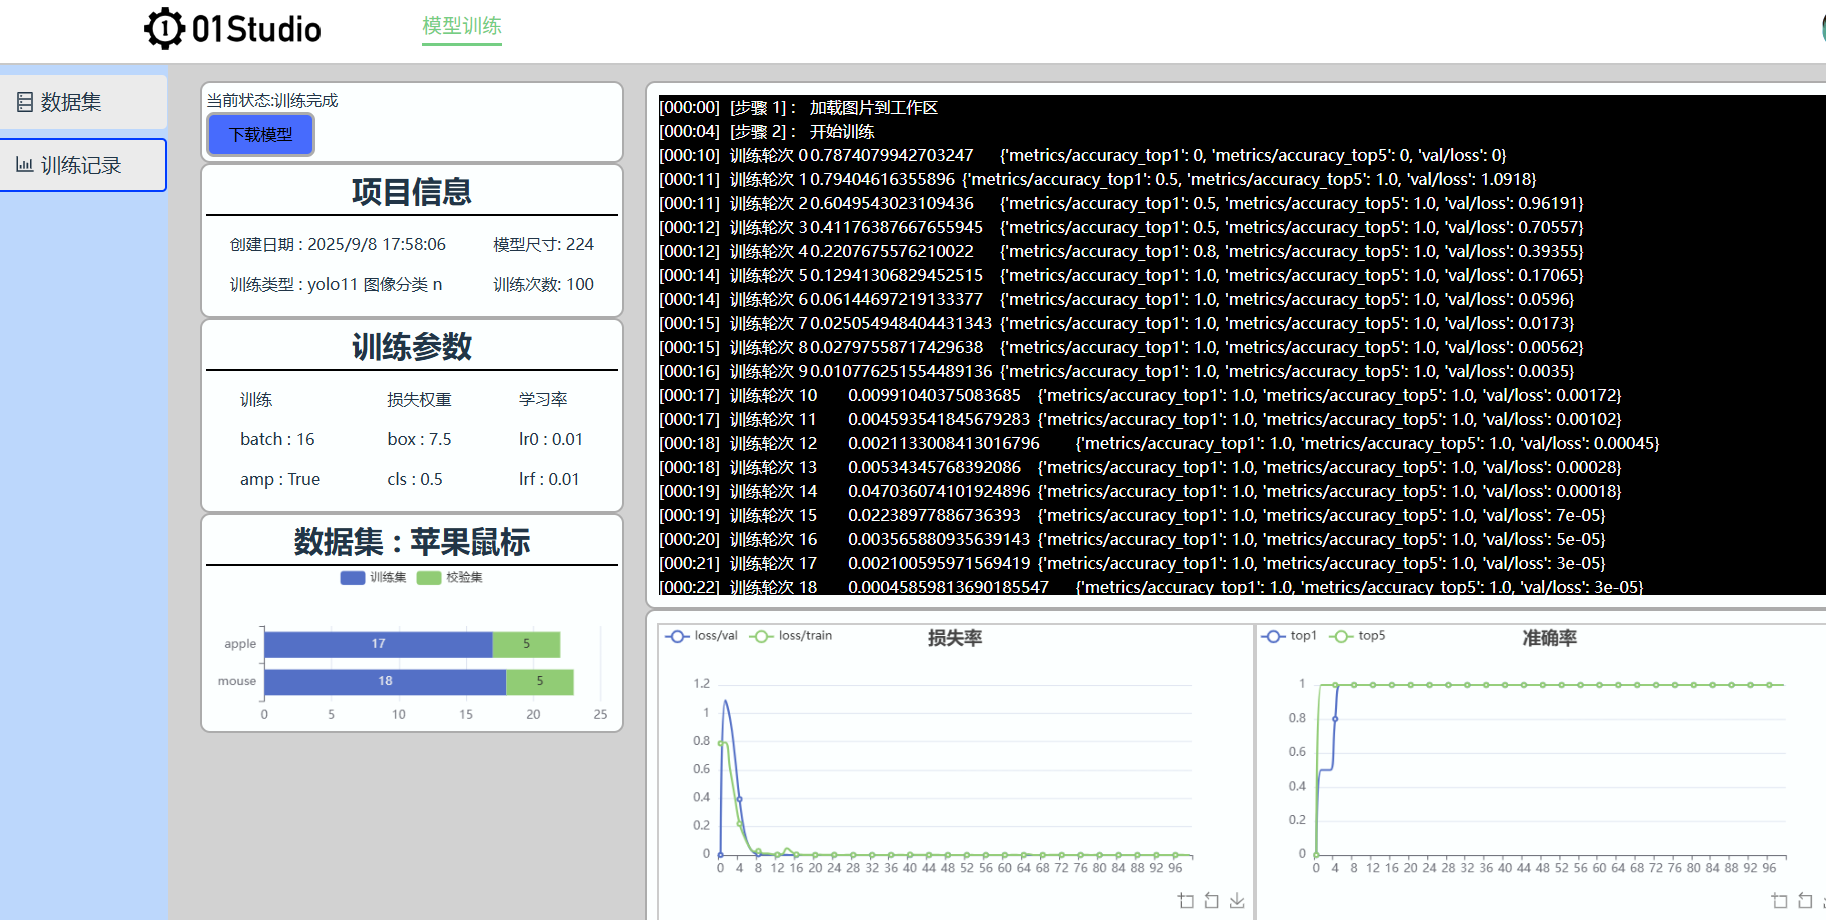
Task: Click the 01Studio gear logo
Action: (164, 29)
